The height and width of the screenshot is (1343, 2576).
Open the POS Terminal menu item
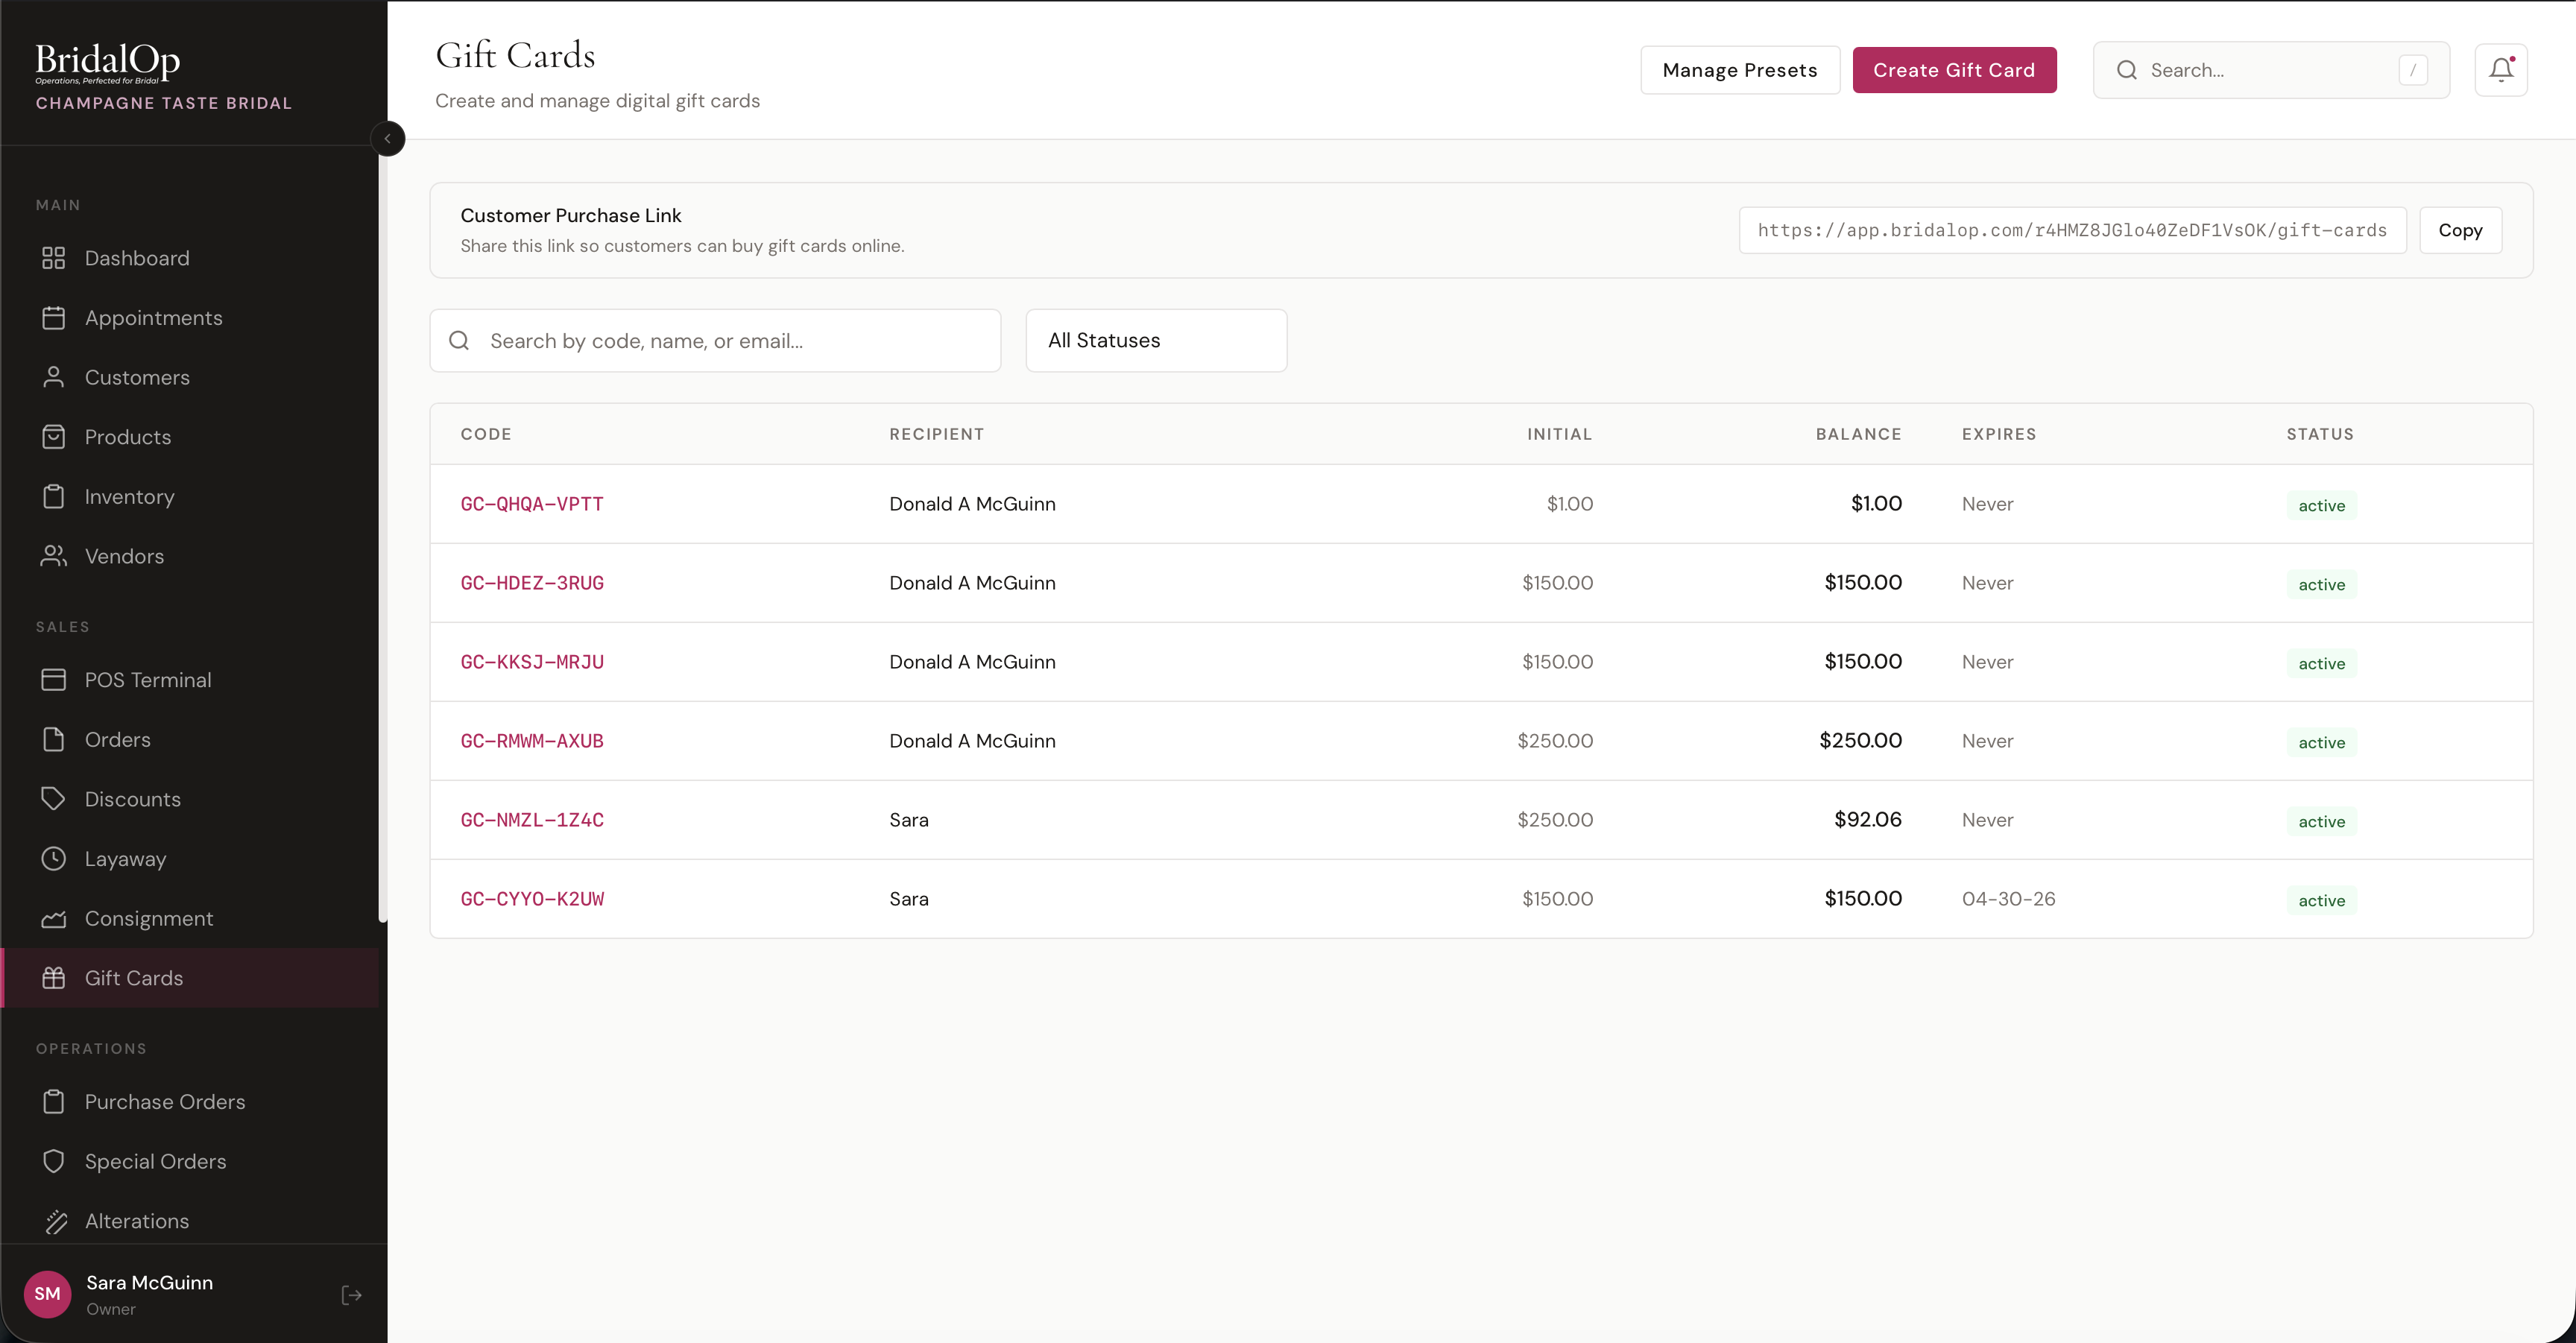(148, 680)
